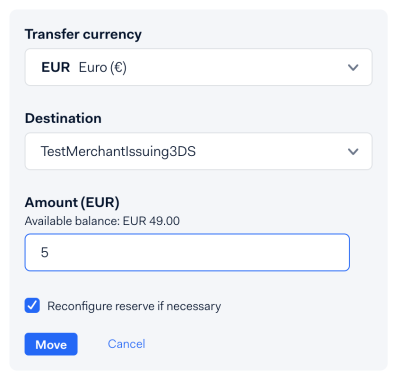400x381 pixels.
Task: Select the bold EUR currency code
Action: point(56,67)
